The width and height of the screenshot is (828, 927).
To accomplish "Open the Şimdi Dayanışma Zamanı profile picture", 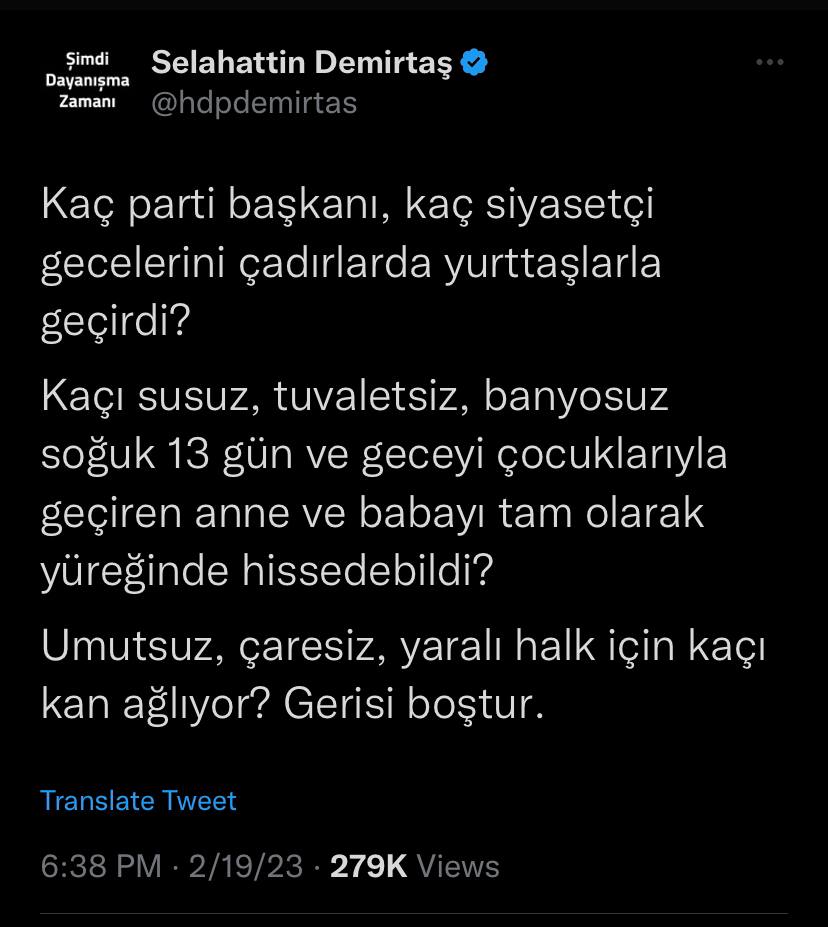I will pyautogui.click(x=87, y=81).
